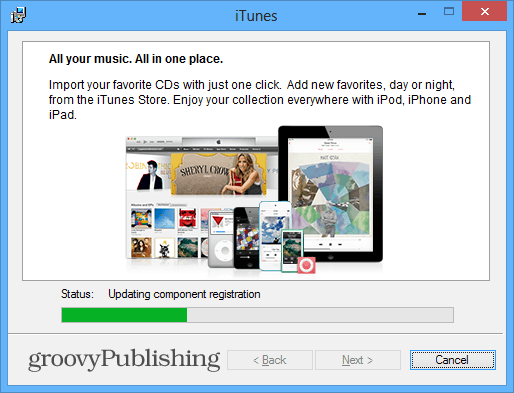Click the "Import your favorite CDs" paragraph
514x393 pixels.
[x=260, y=100]
